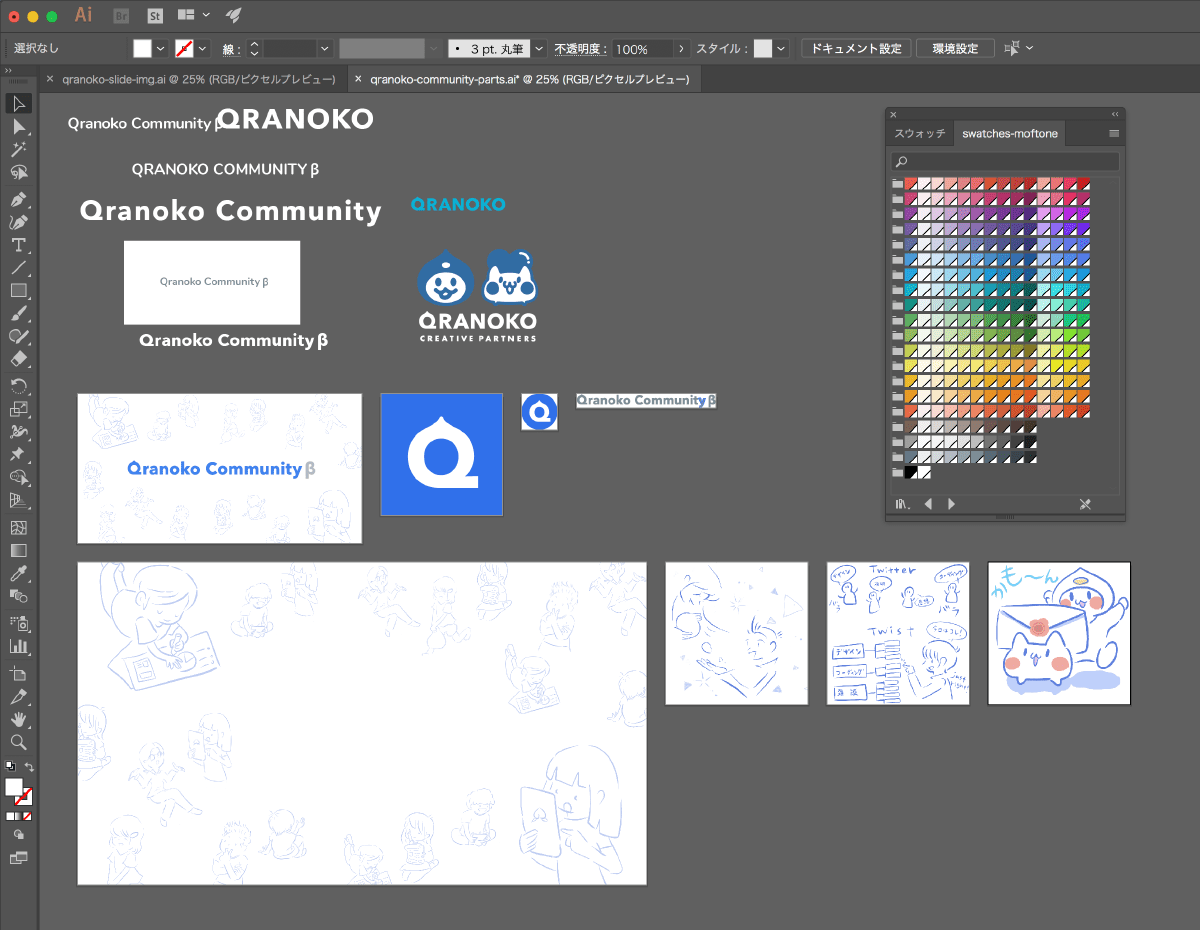Select the Direct Selection tool
This screenshot has height=930, width=1200.
[x=18, y=127]
